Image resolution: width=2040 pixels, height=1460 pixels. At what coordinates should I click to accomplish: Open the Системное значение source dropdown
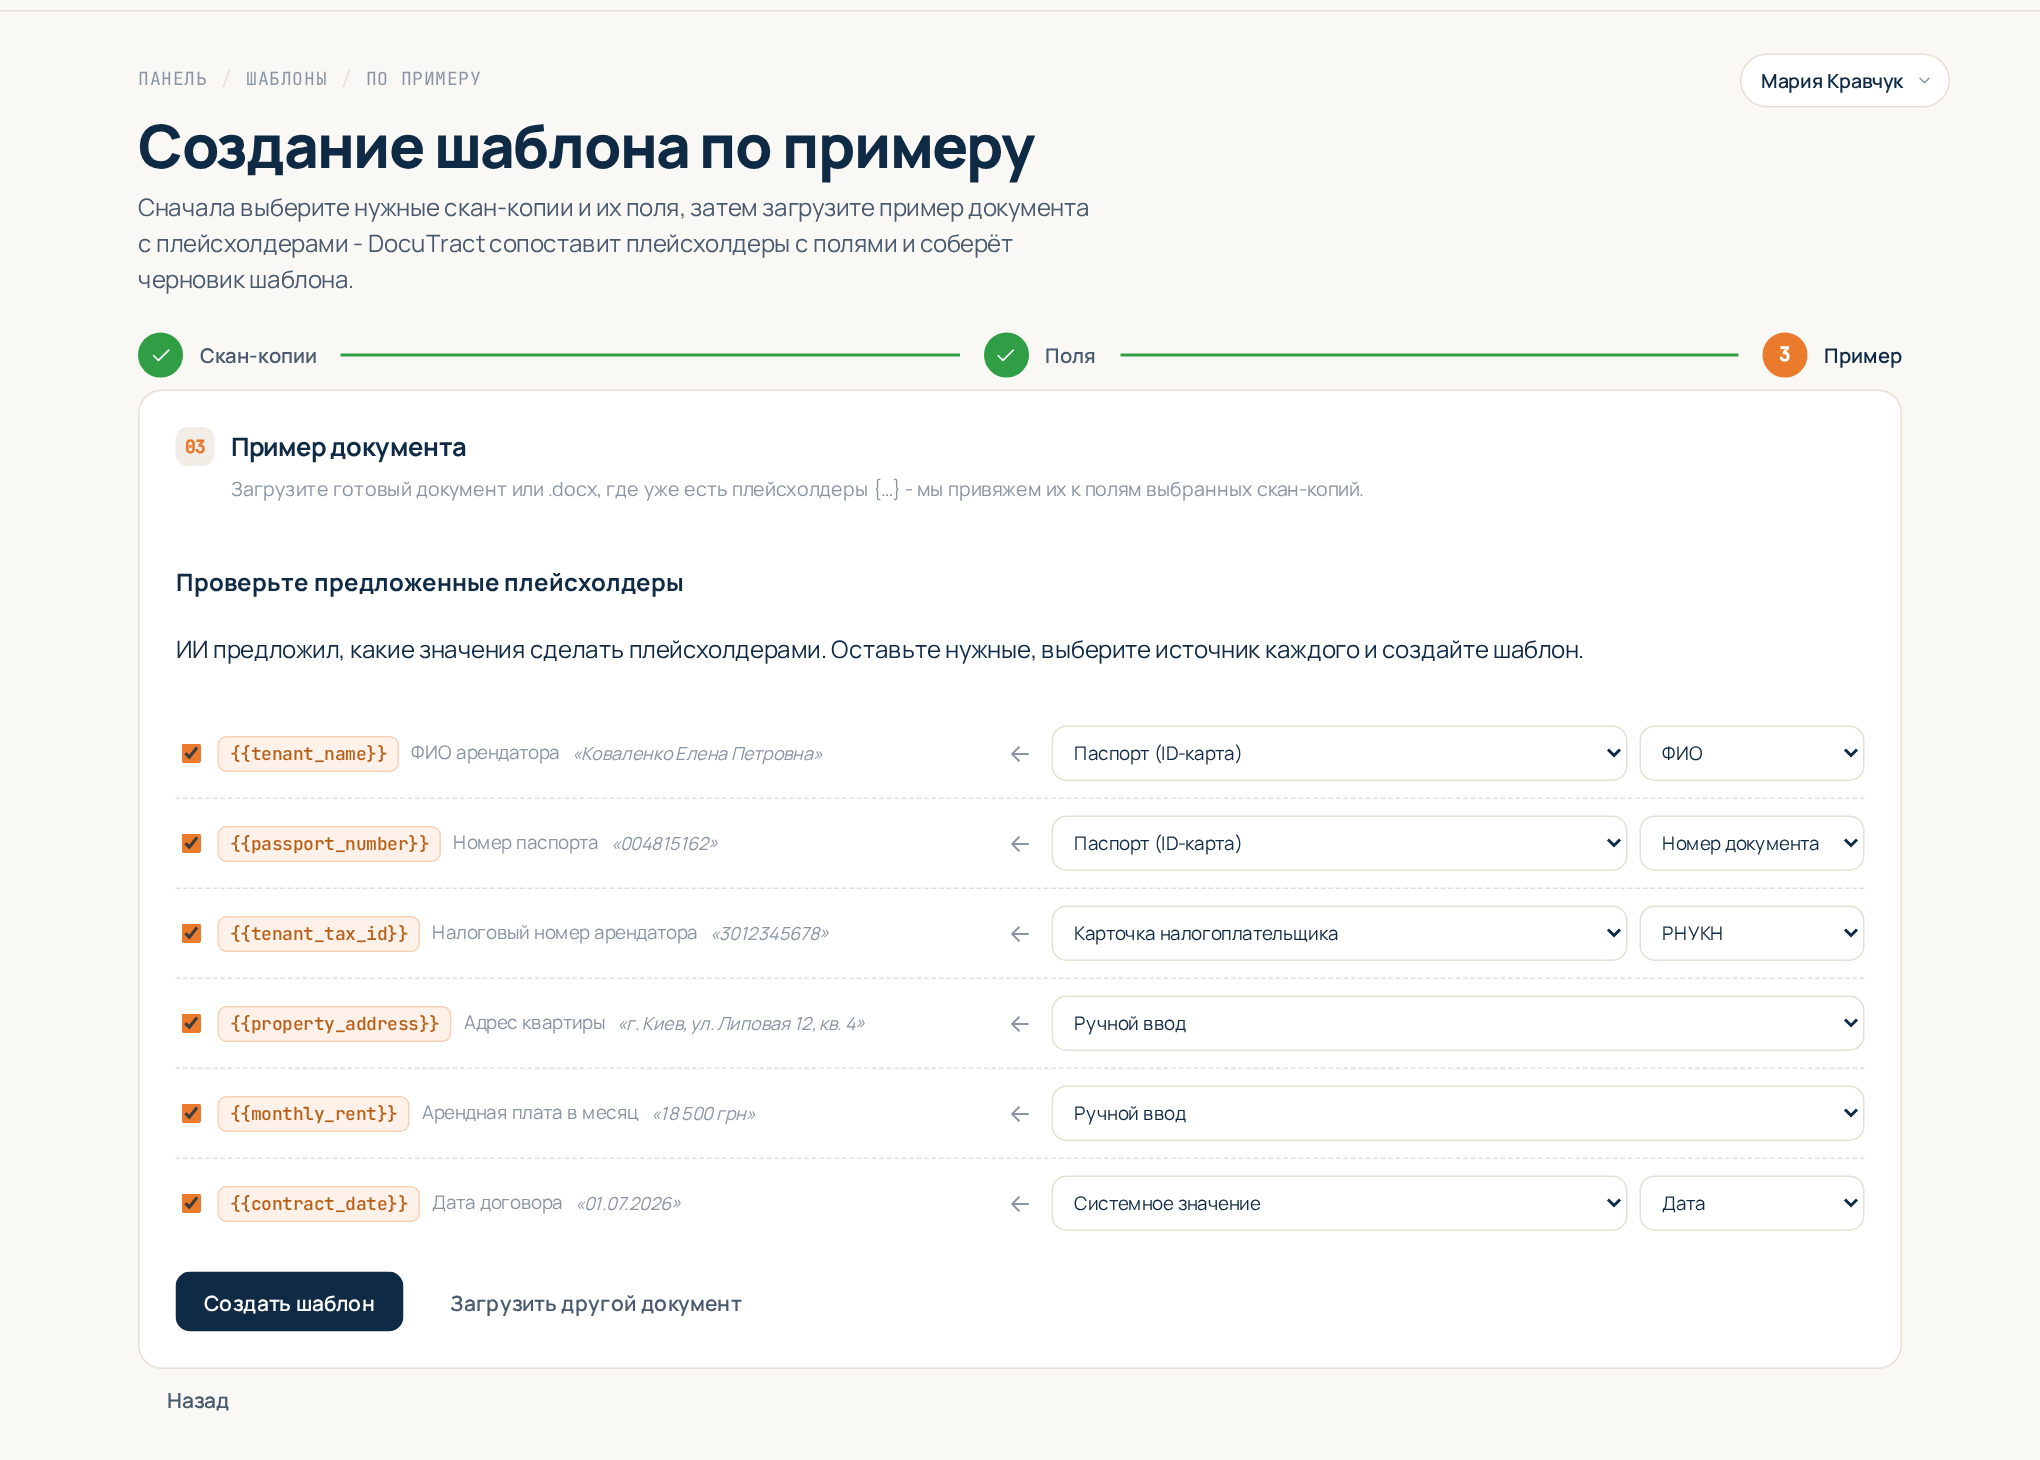click(x=1339, y=1203)
